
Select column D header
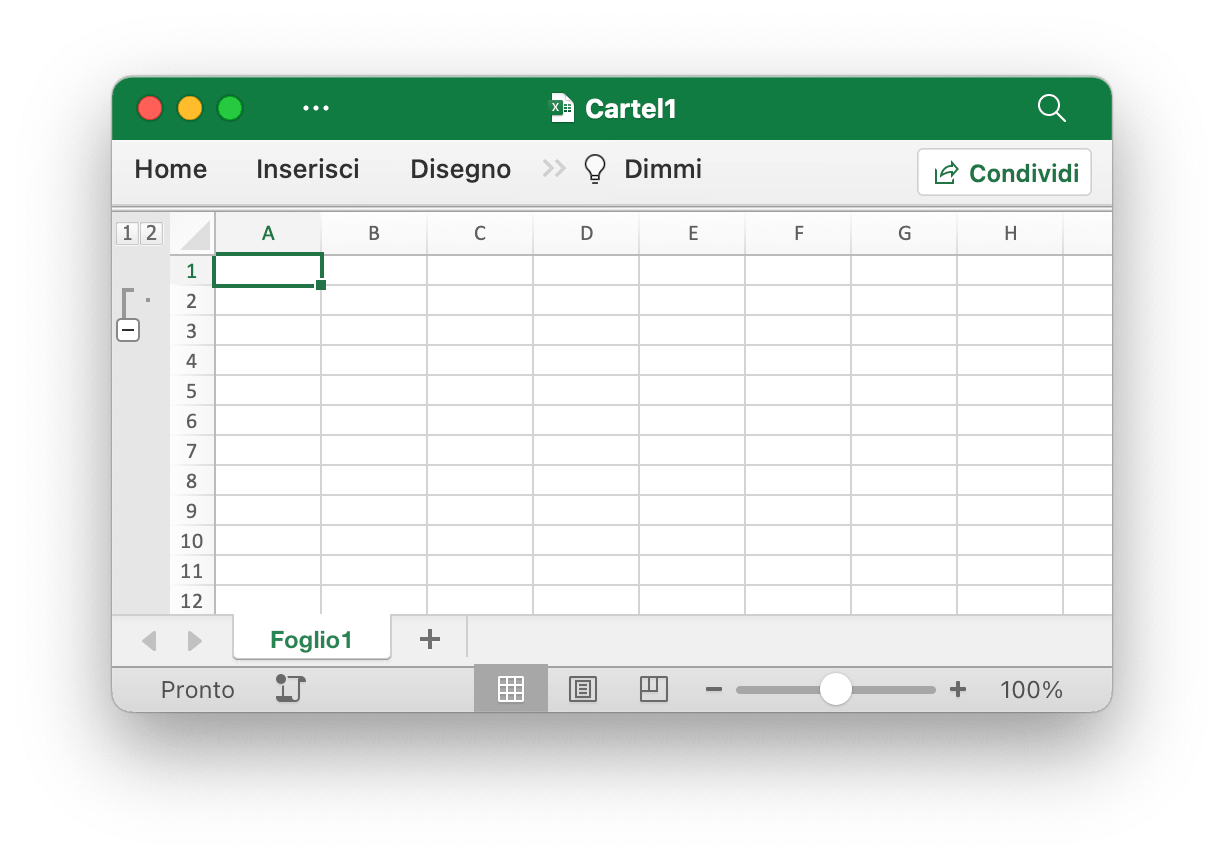click(x=586, y=233)
